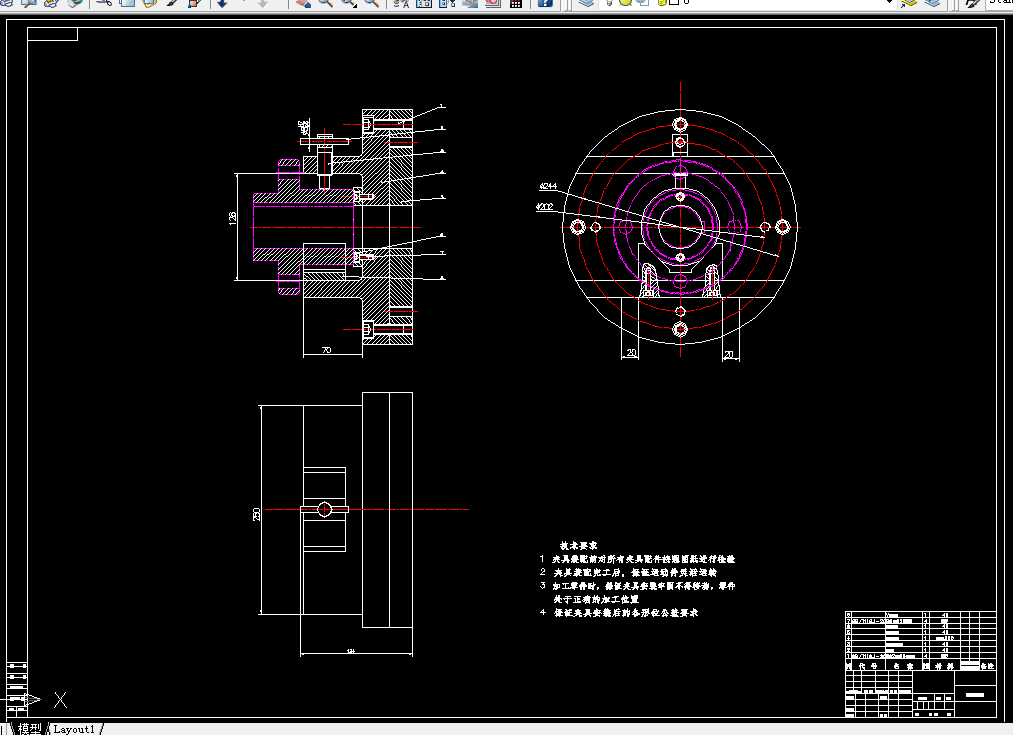Open the Tool Palettes icon
The width and height of the screenshot is (1013, 735).
(x=447, y=3)
